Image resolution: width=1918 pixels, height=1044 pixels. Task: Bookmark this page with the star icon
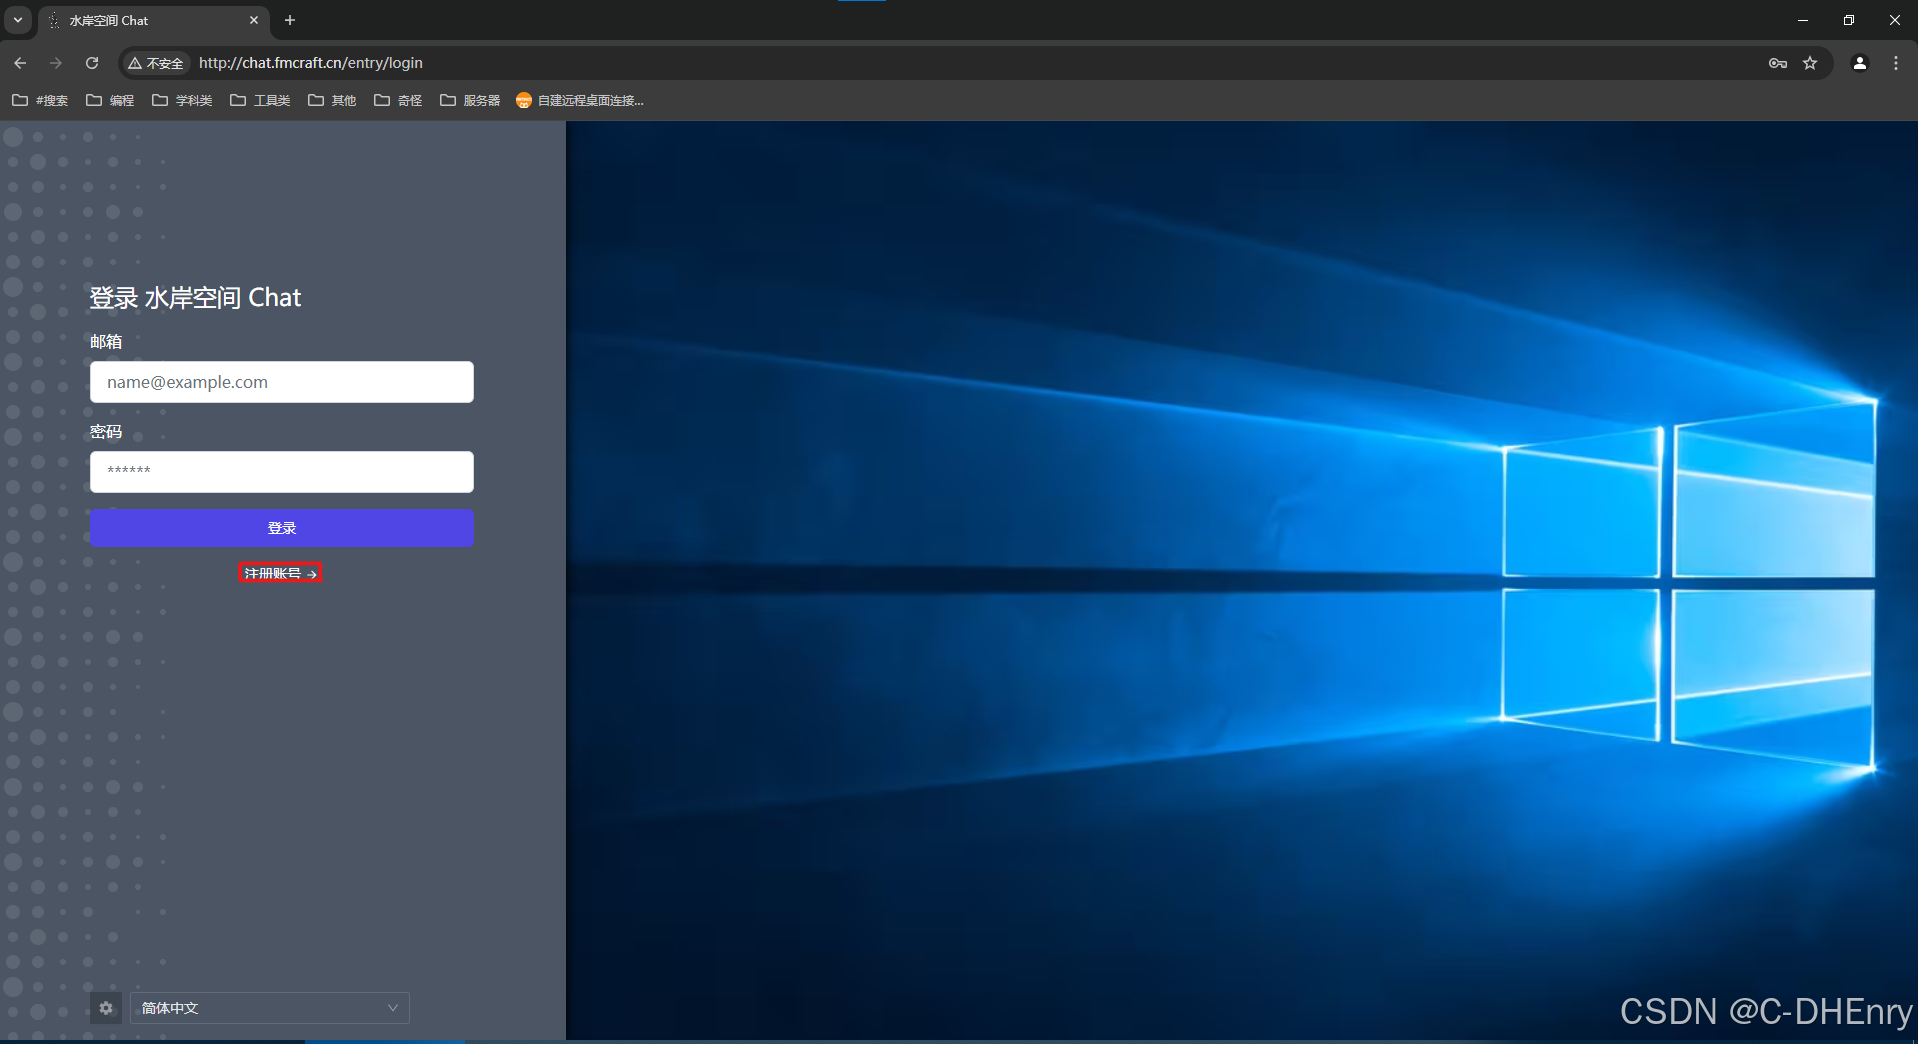(x=1810, y=63)
